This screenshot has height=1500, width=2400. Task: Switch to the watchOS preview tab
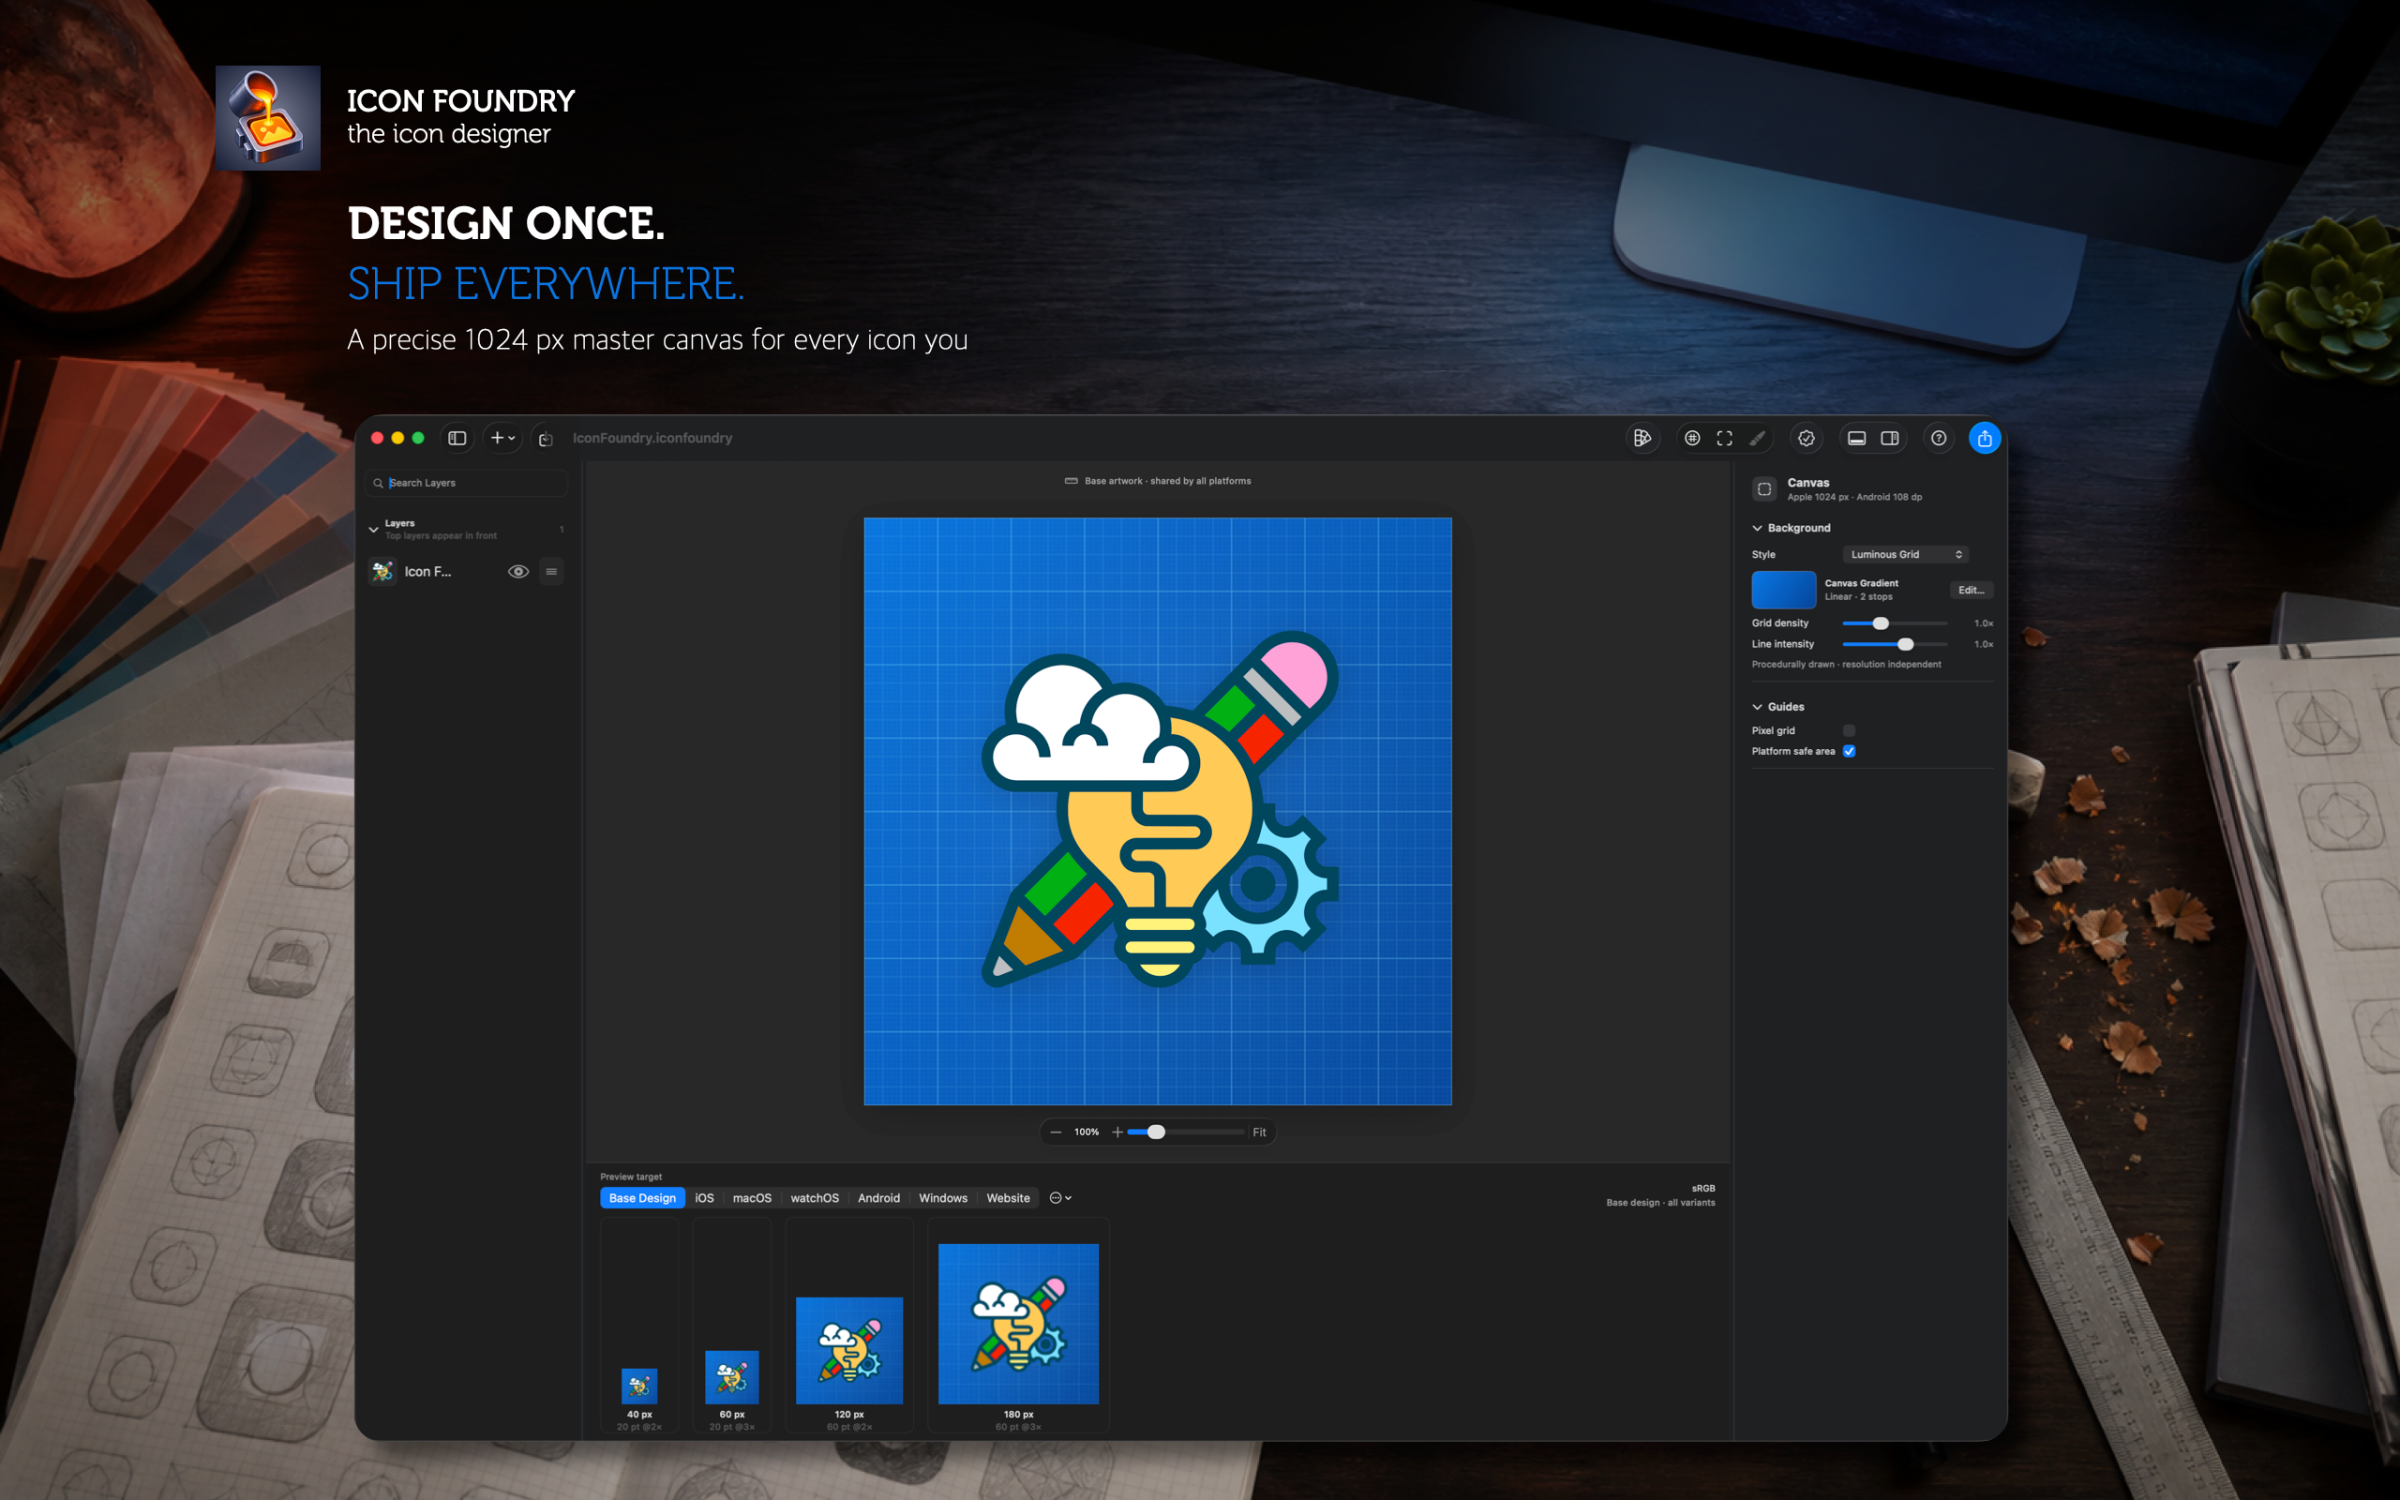click(x=815, y=1198)
